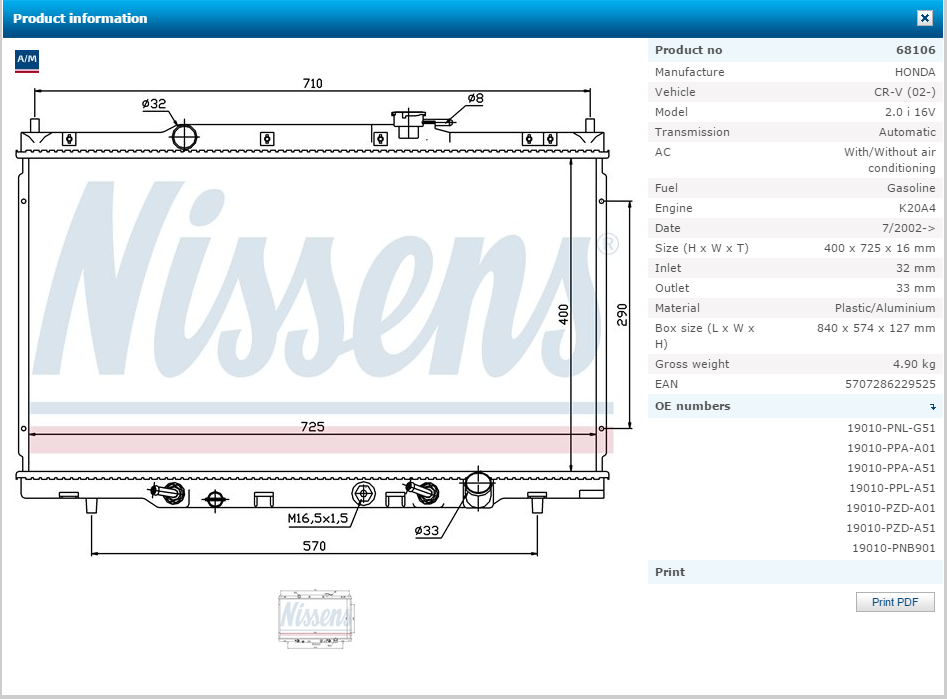Select the radiator drawing thumbnail
This screenshot has height=699, width=947.
click(x=316, y=619)
